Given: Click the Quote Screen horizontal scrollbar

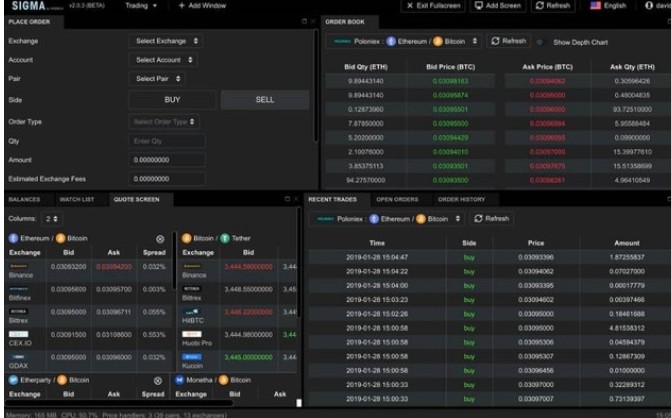Looking at the screenshot, I should click(x=119, y=403).
